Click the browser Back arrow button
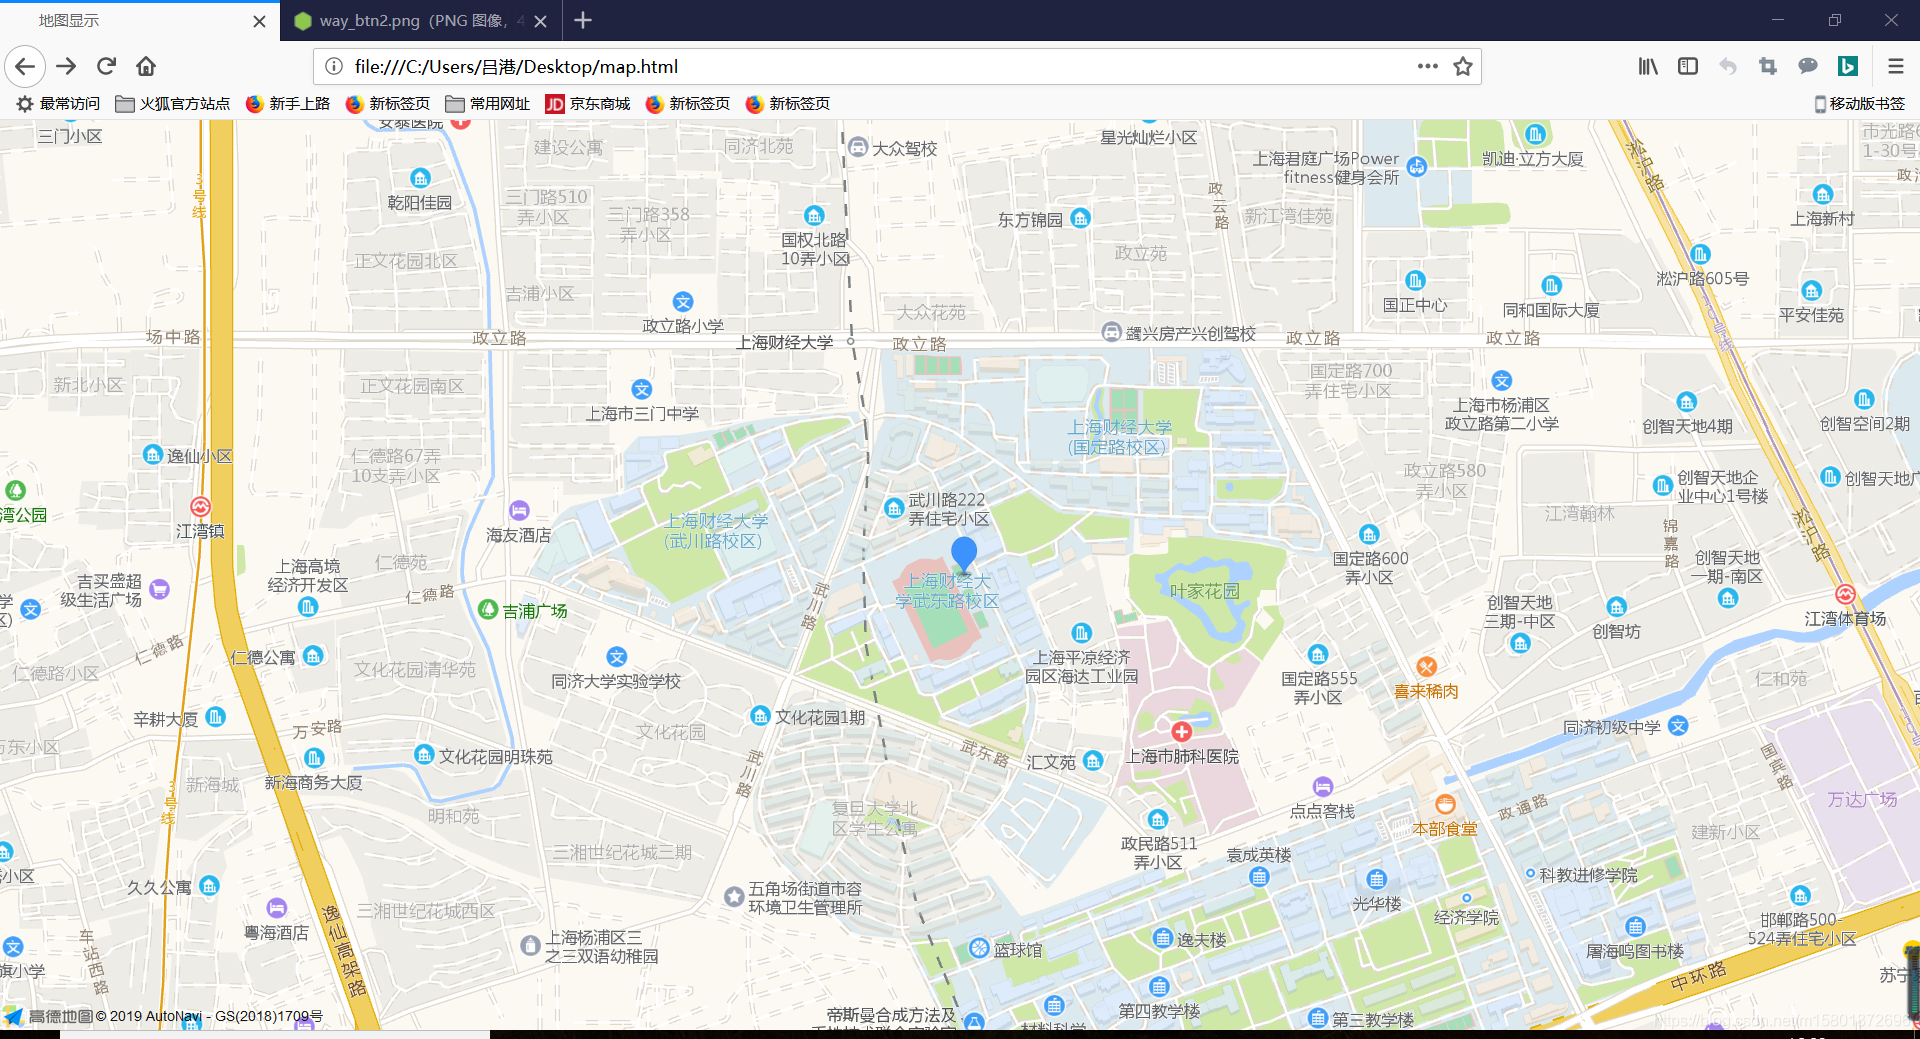Viewport: 1920px width, 1039px height. click(25, 67)
